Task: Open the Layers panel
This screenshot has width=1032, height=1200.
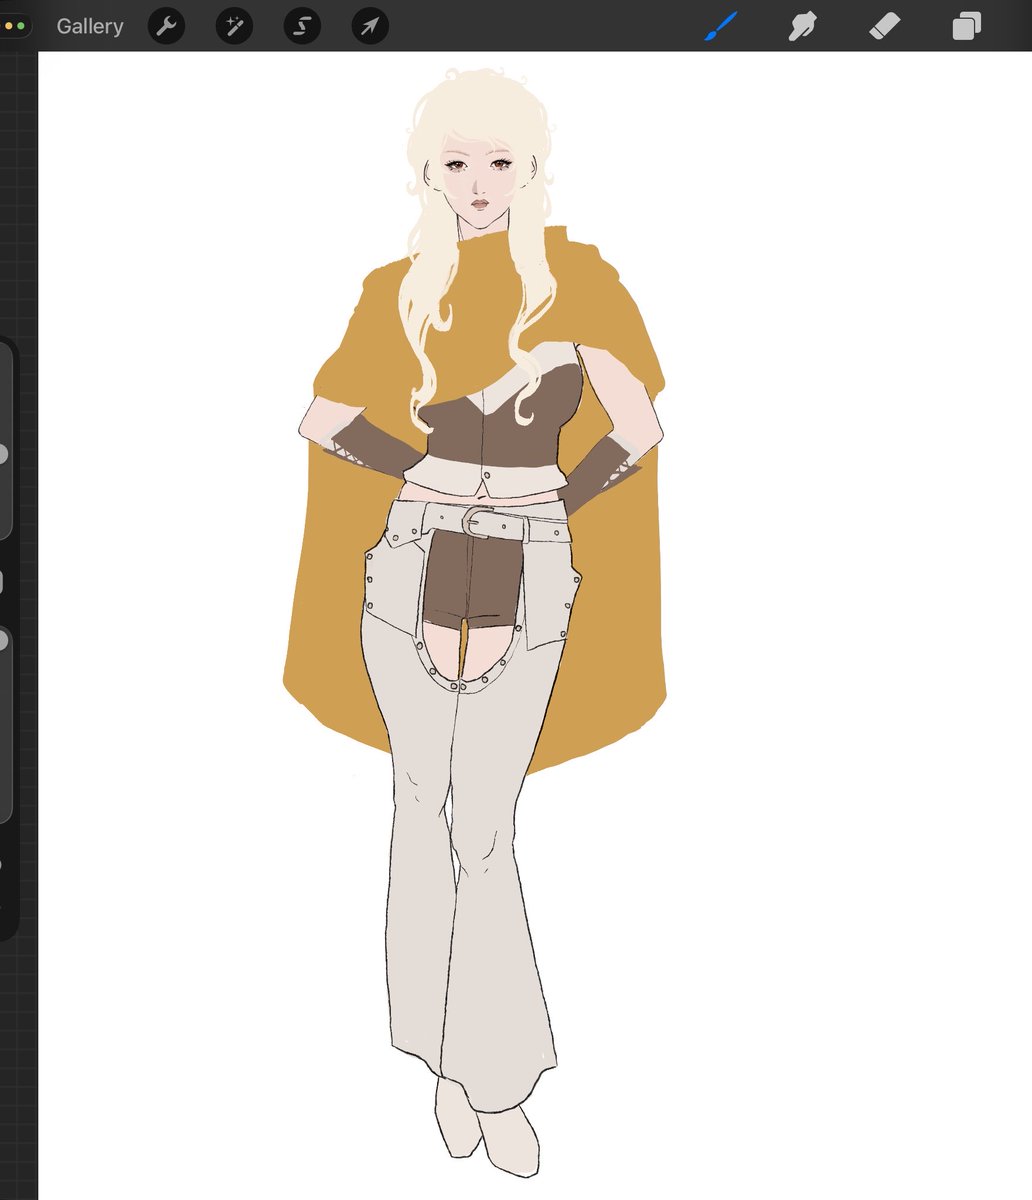Action: coord(966,26)
